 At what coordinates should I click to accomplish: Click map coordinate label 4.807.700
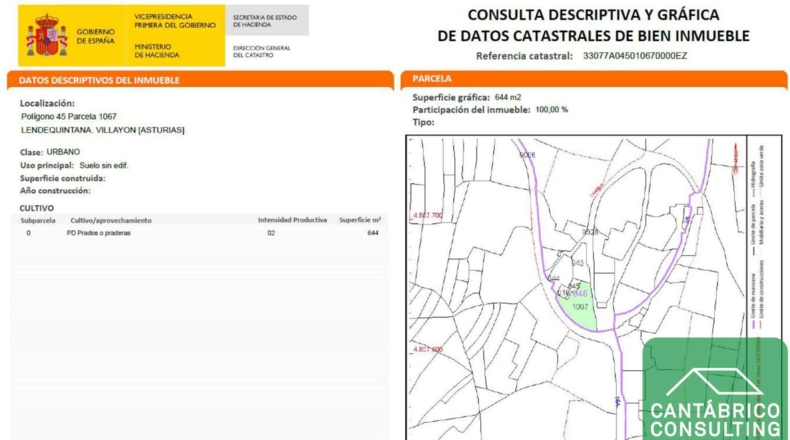(x=428, y=215)
